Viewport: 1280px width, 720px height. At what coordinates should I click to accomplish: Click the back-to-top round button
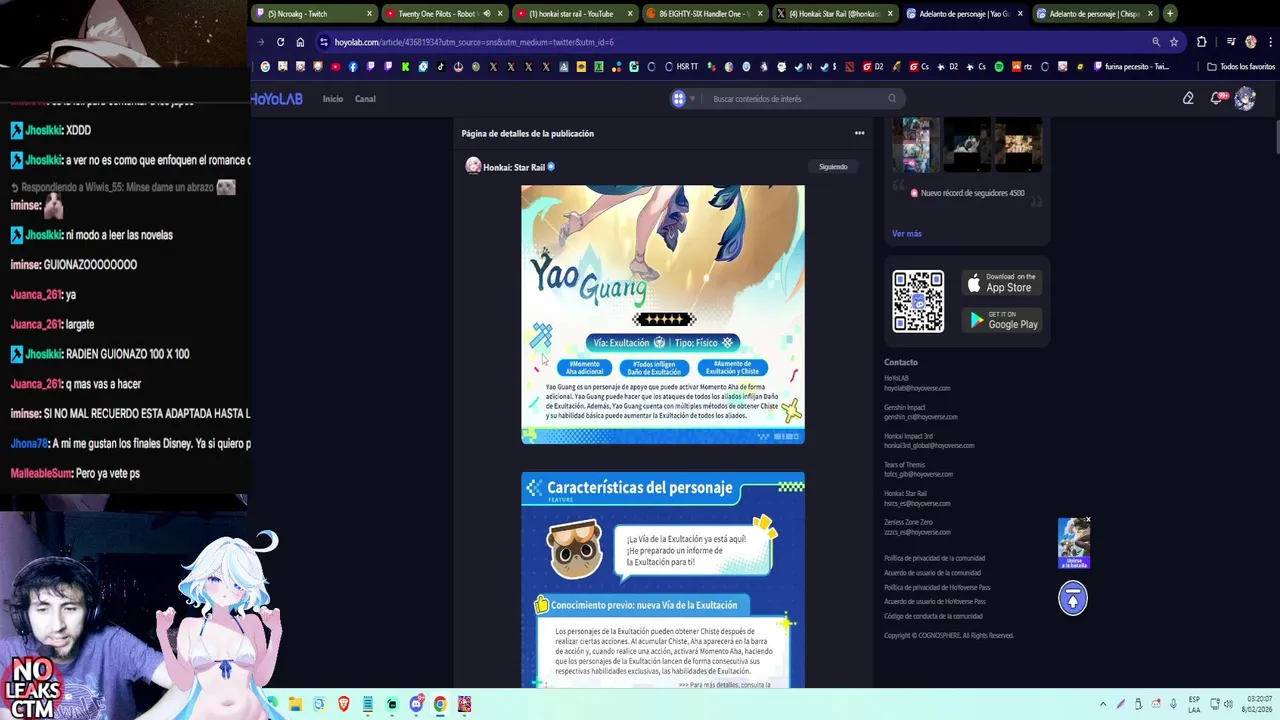[1073, 598]
